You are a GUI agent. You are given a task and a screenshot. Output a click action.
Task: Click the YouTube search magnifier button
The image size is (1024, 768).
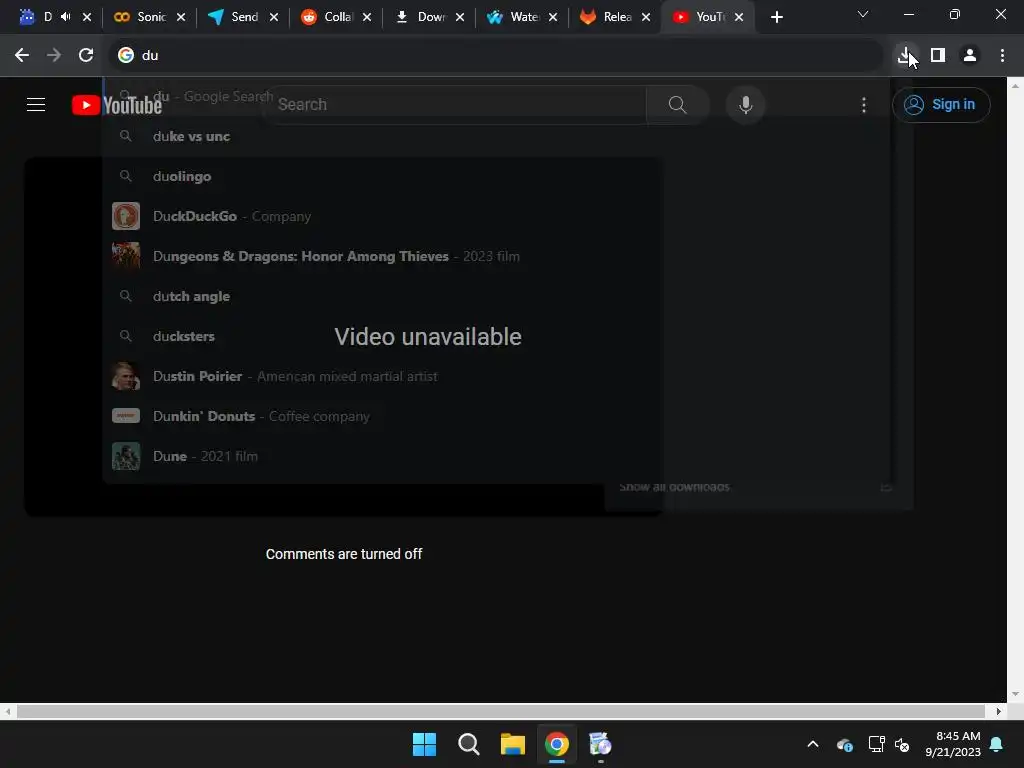tap(677, 104)
